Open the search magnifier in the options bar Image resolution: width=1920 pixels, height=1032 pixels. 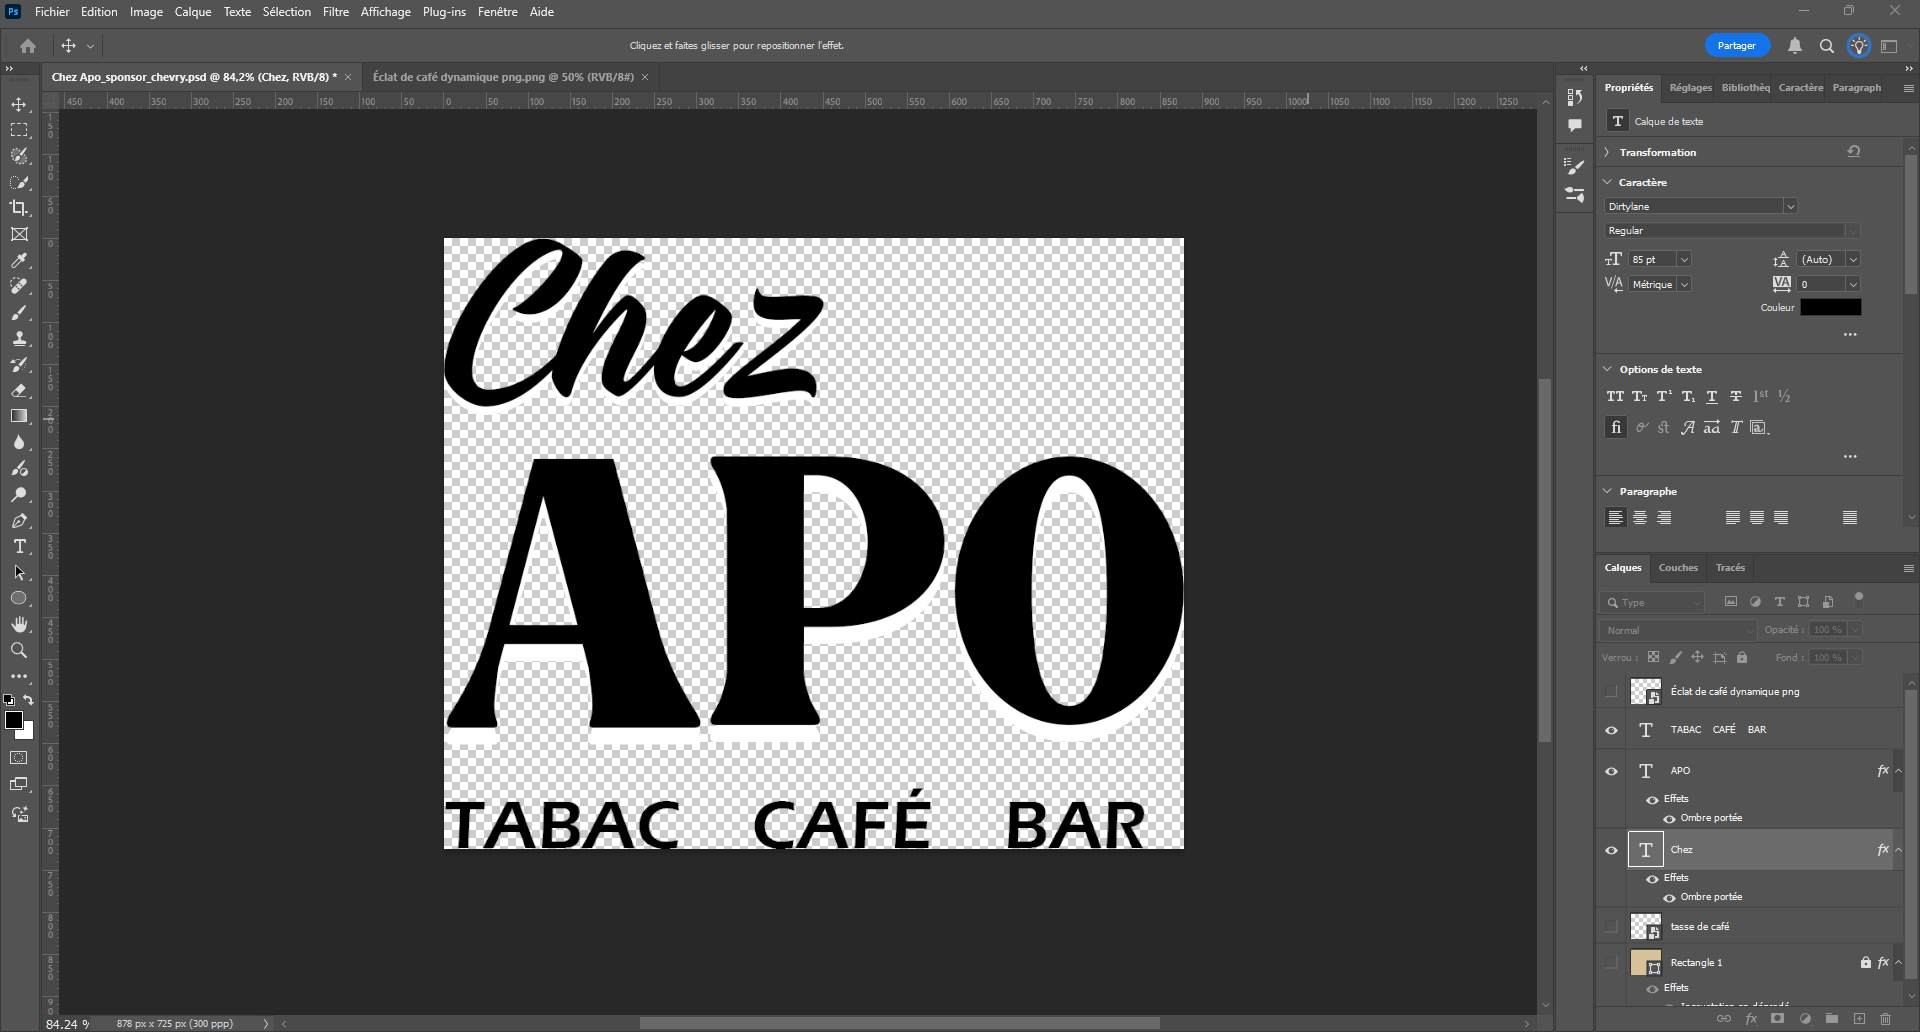coord(1827,46)
